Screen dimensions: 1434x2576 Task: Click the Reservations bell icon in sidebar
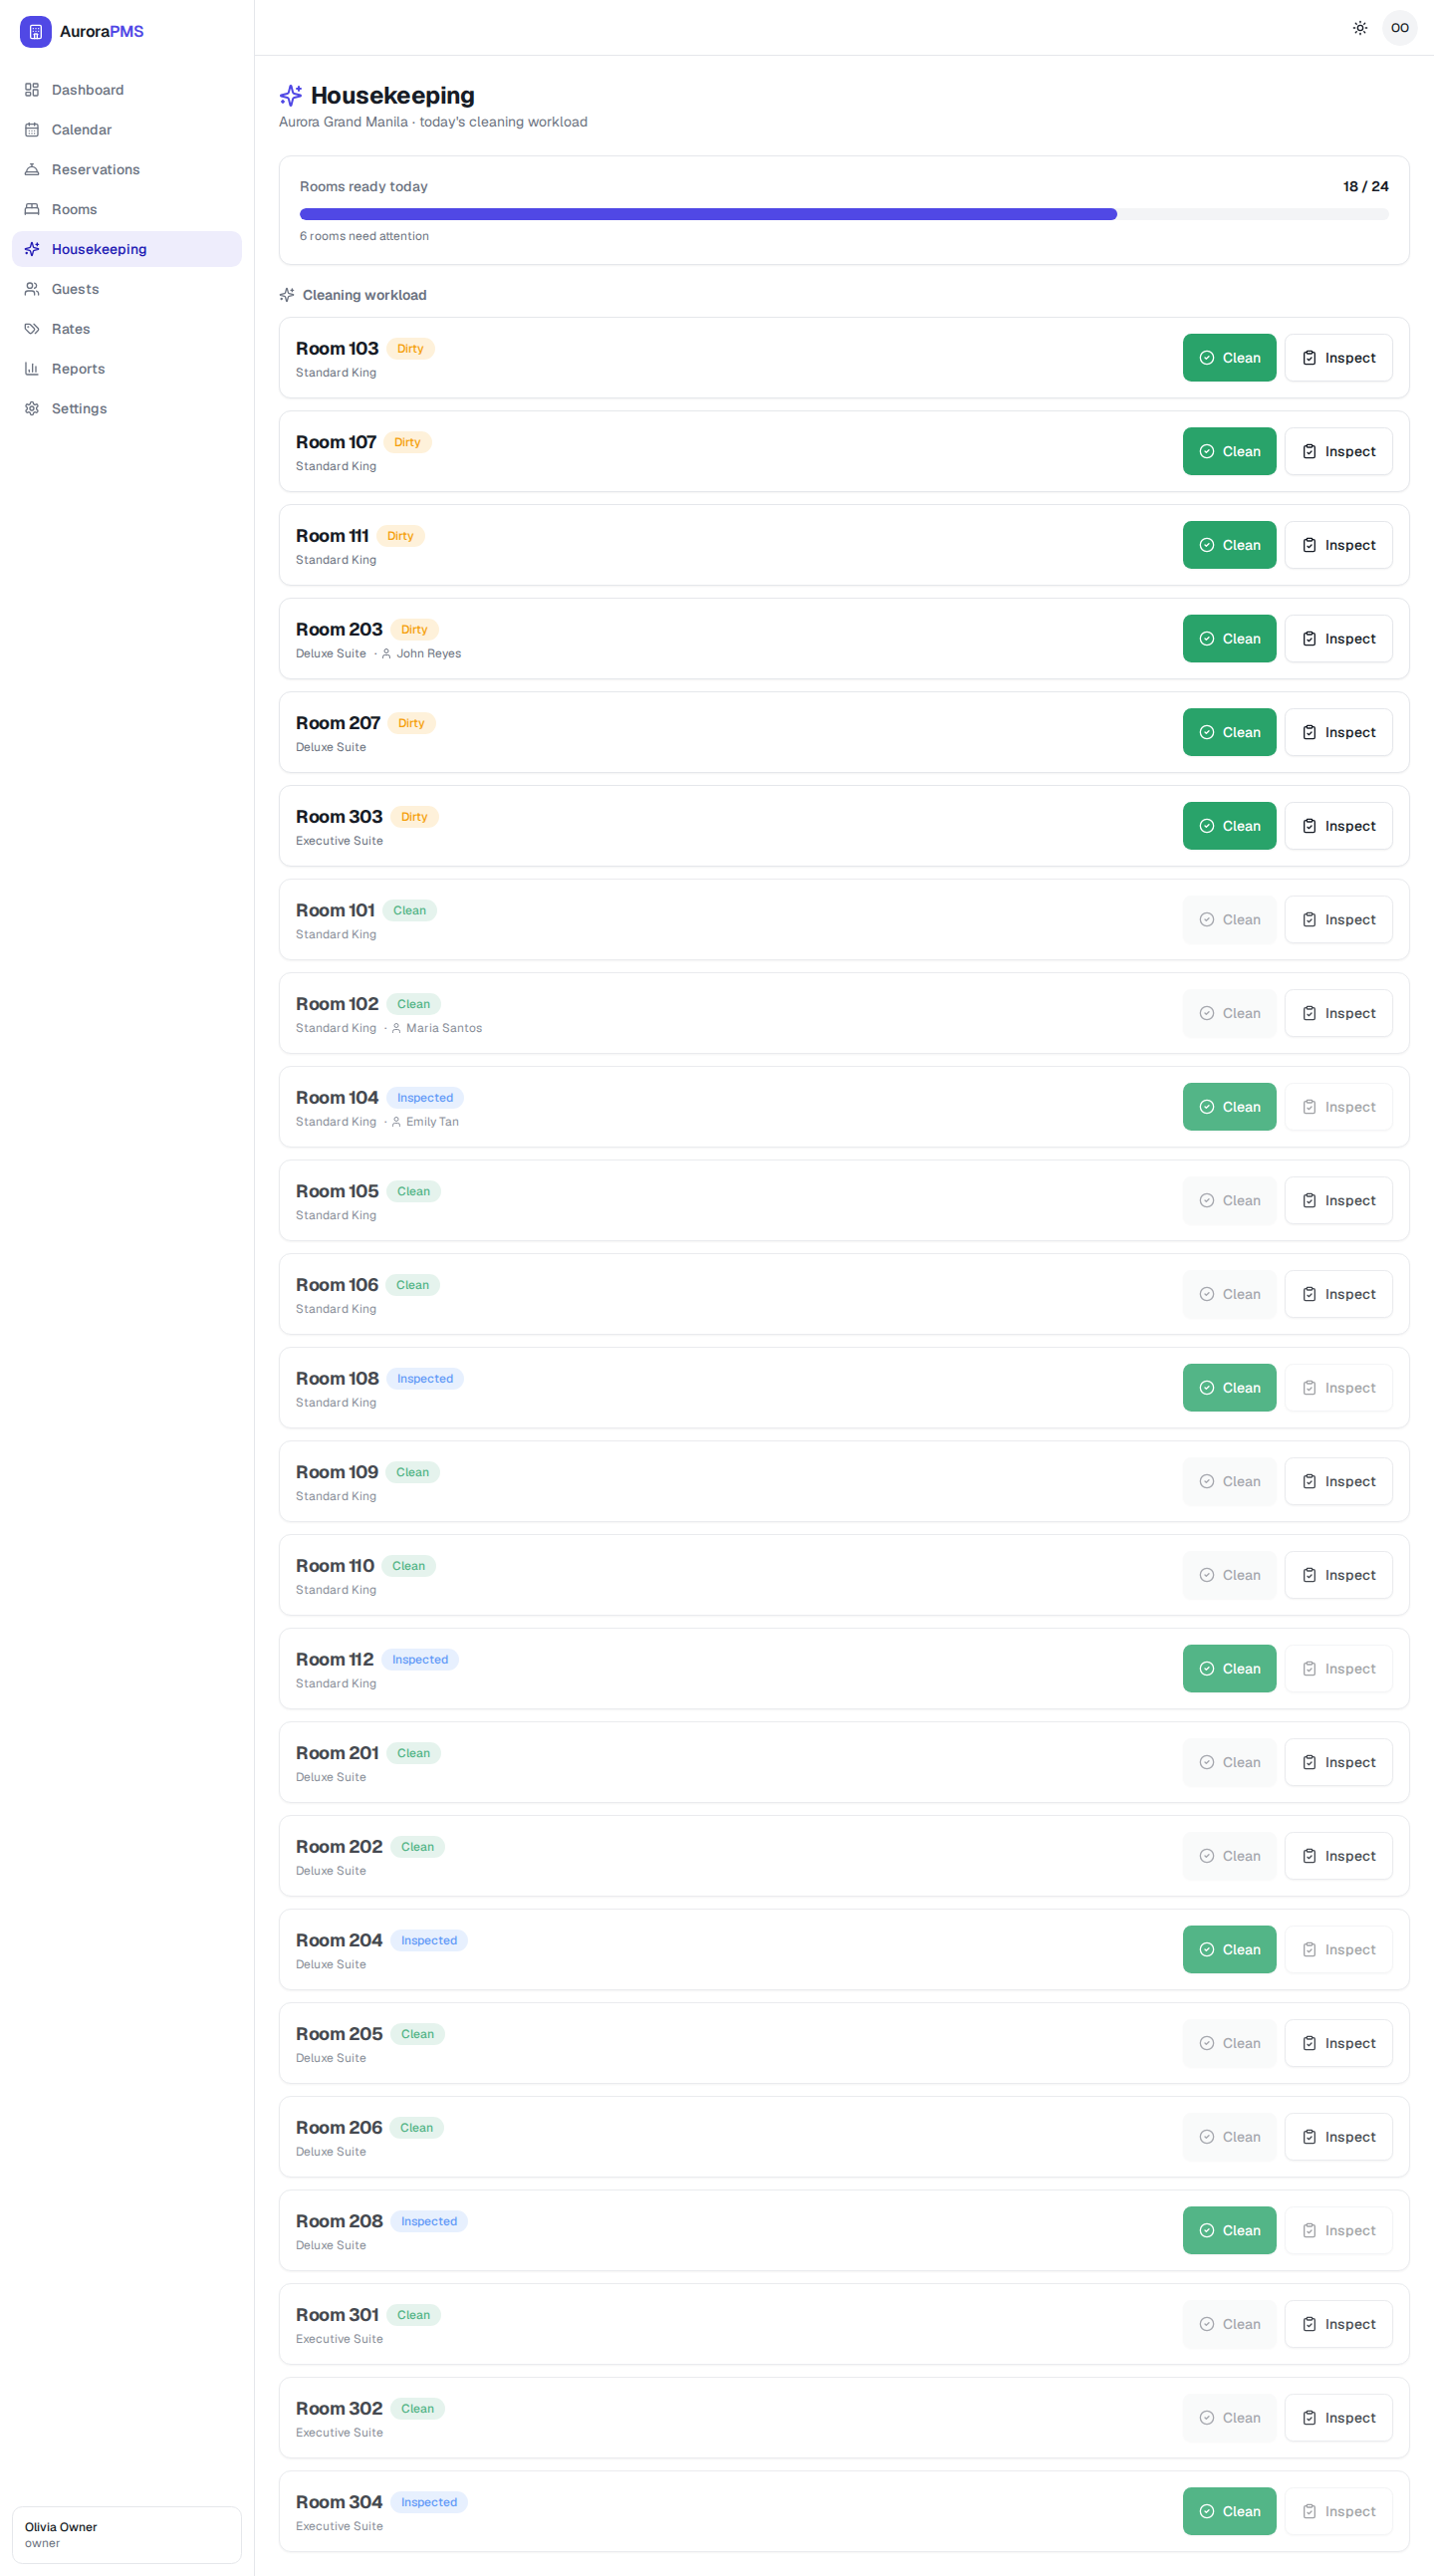tap(32, 170)
